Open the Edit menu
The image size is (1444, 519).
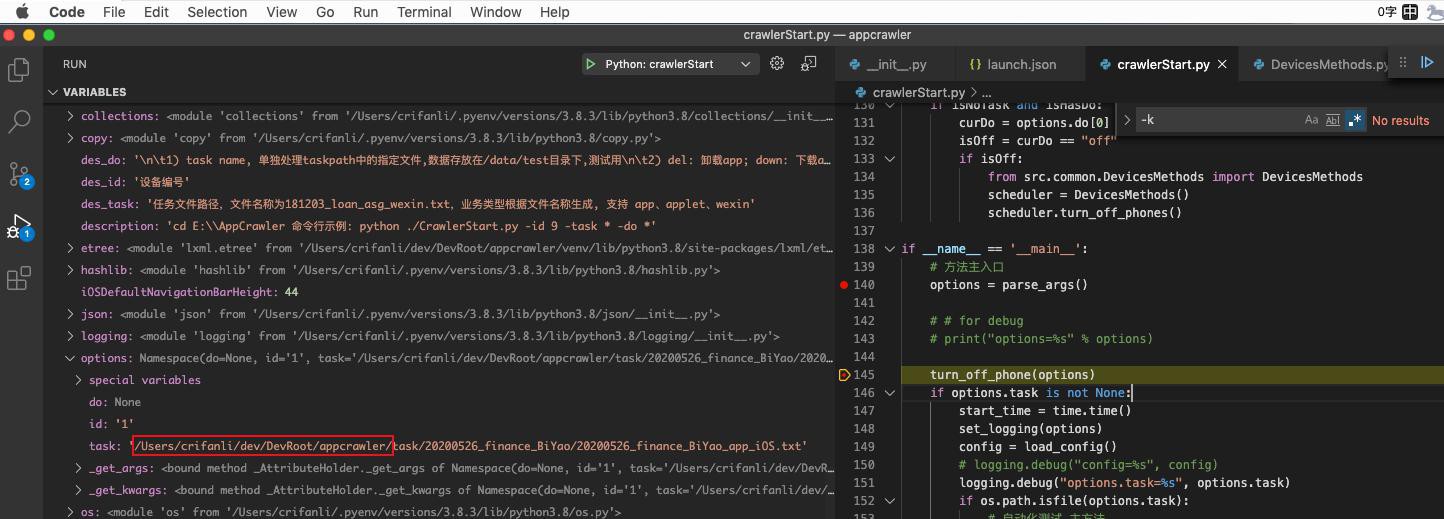[x=156, y=12]
